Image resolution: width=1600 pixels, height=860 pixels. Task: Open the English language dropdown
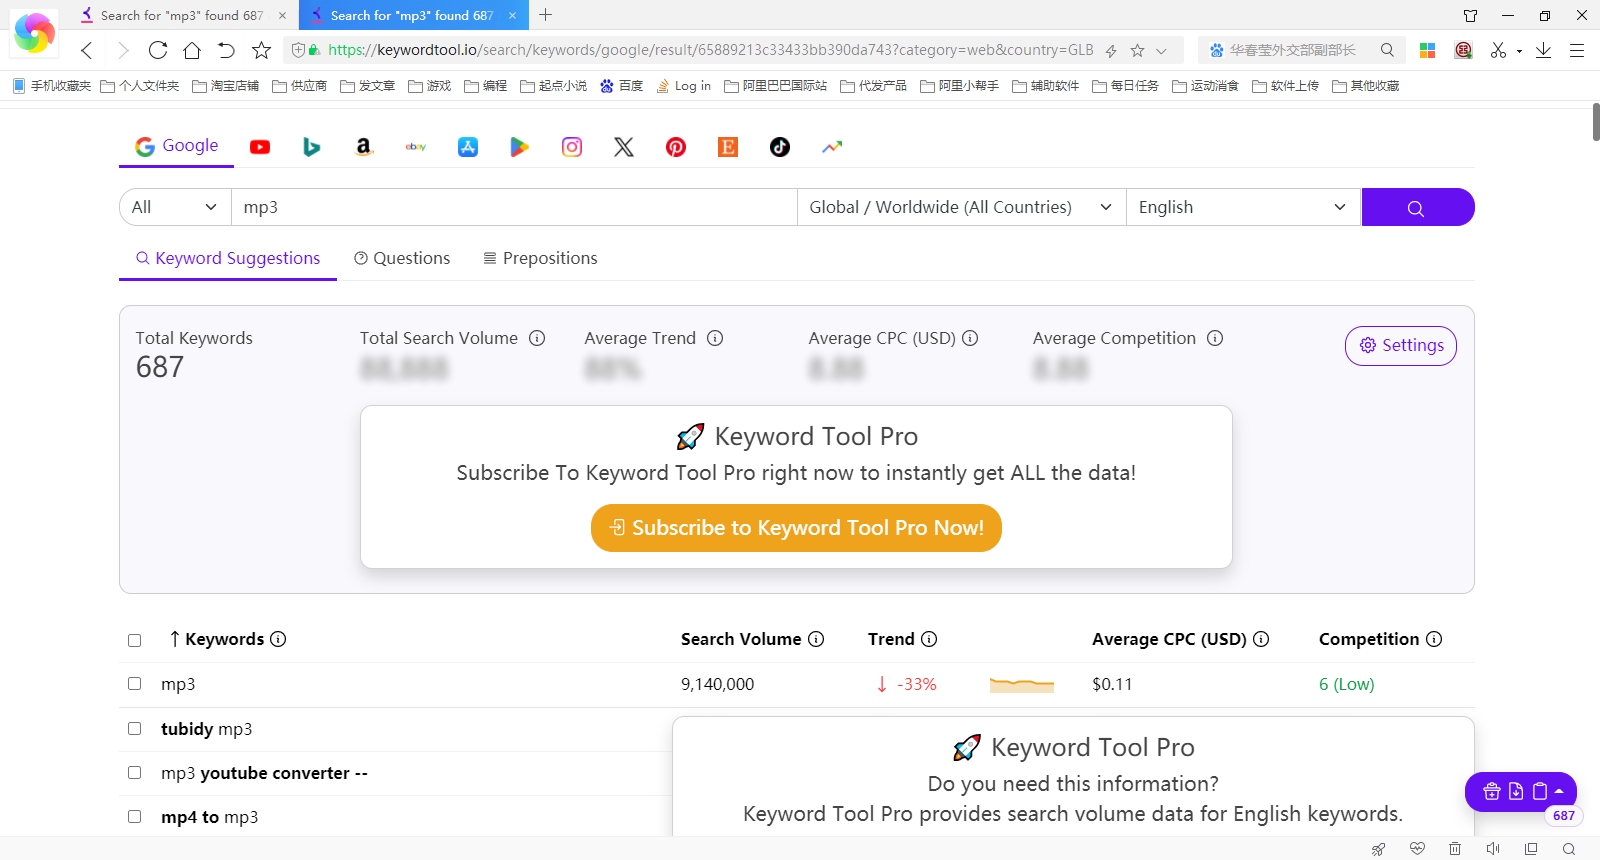click(1243, 207)
